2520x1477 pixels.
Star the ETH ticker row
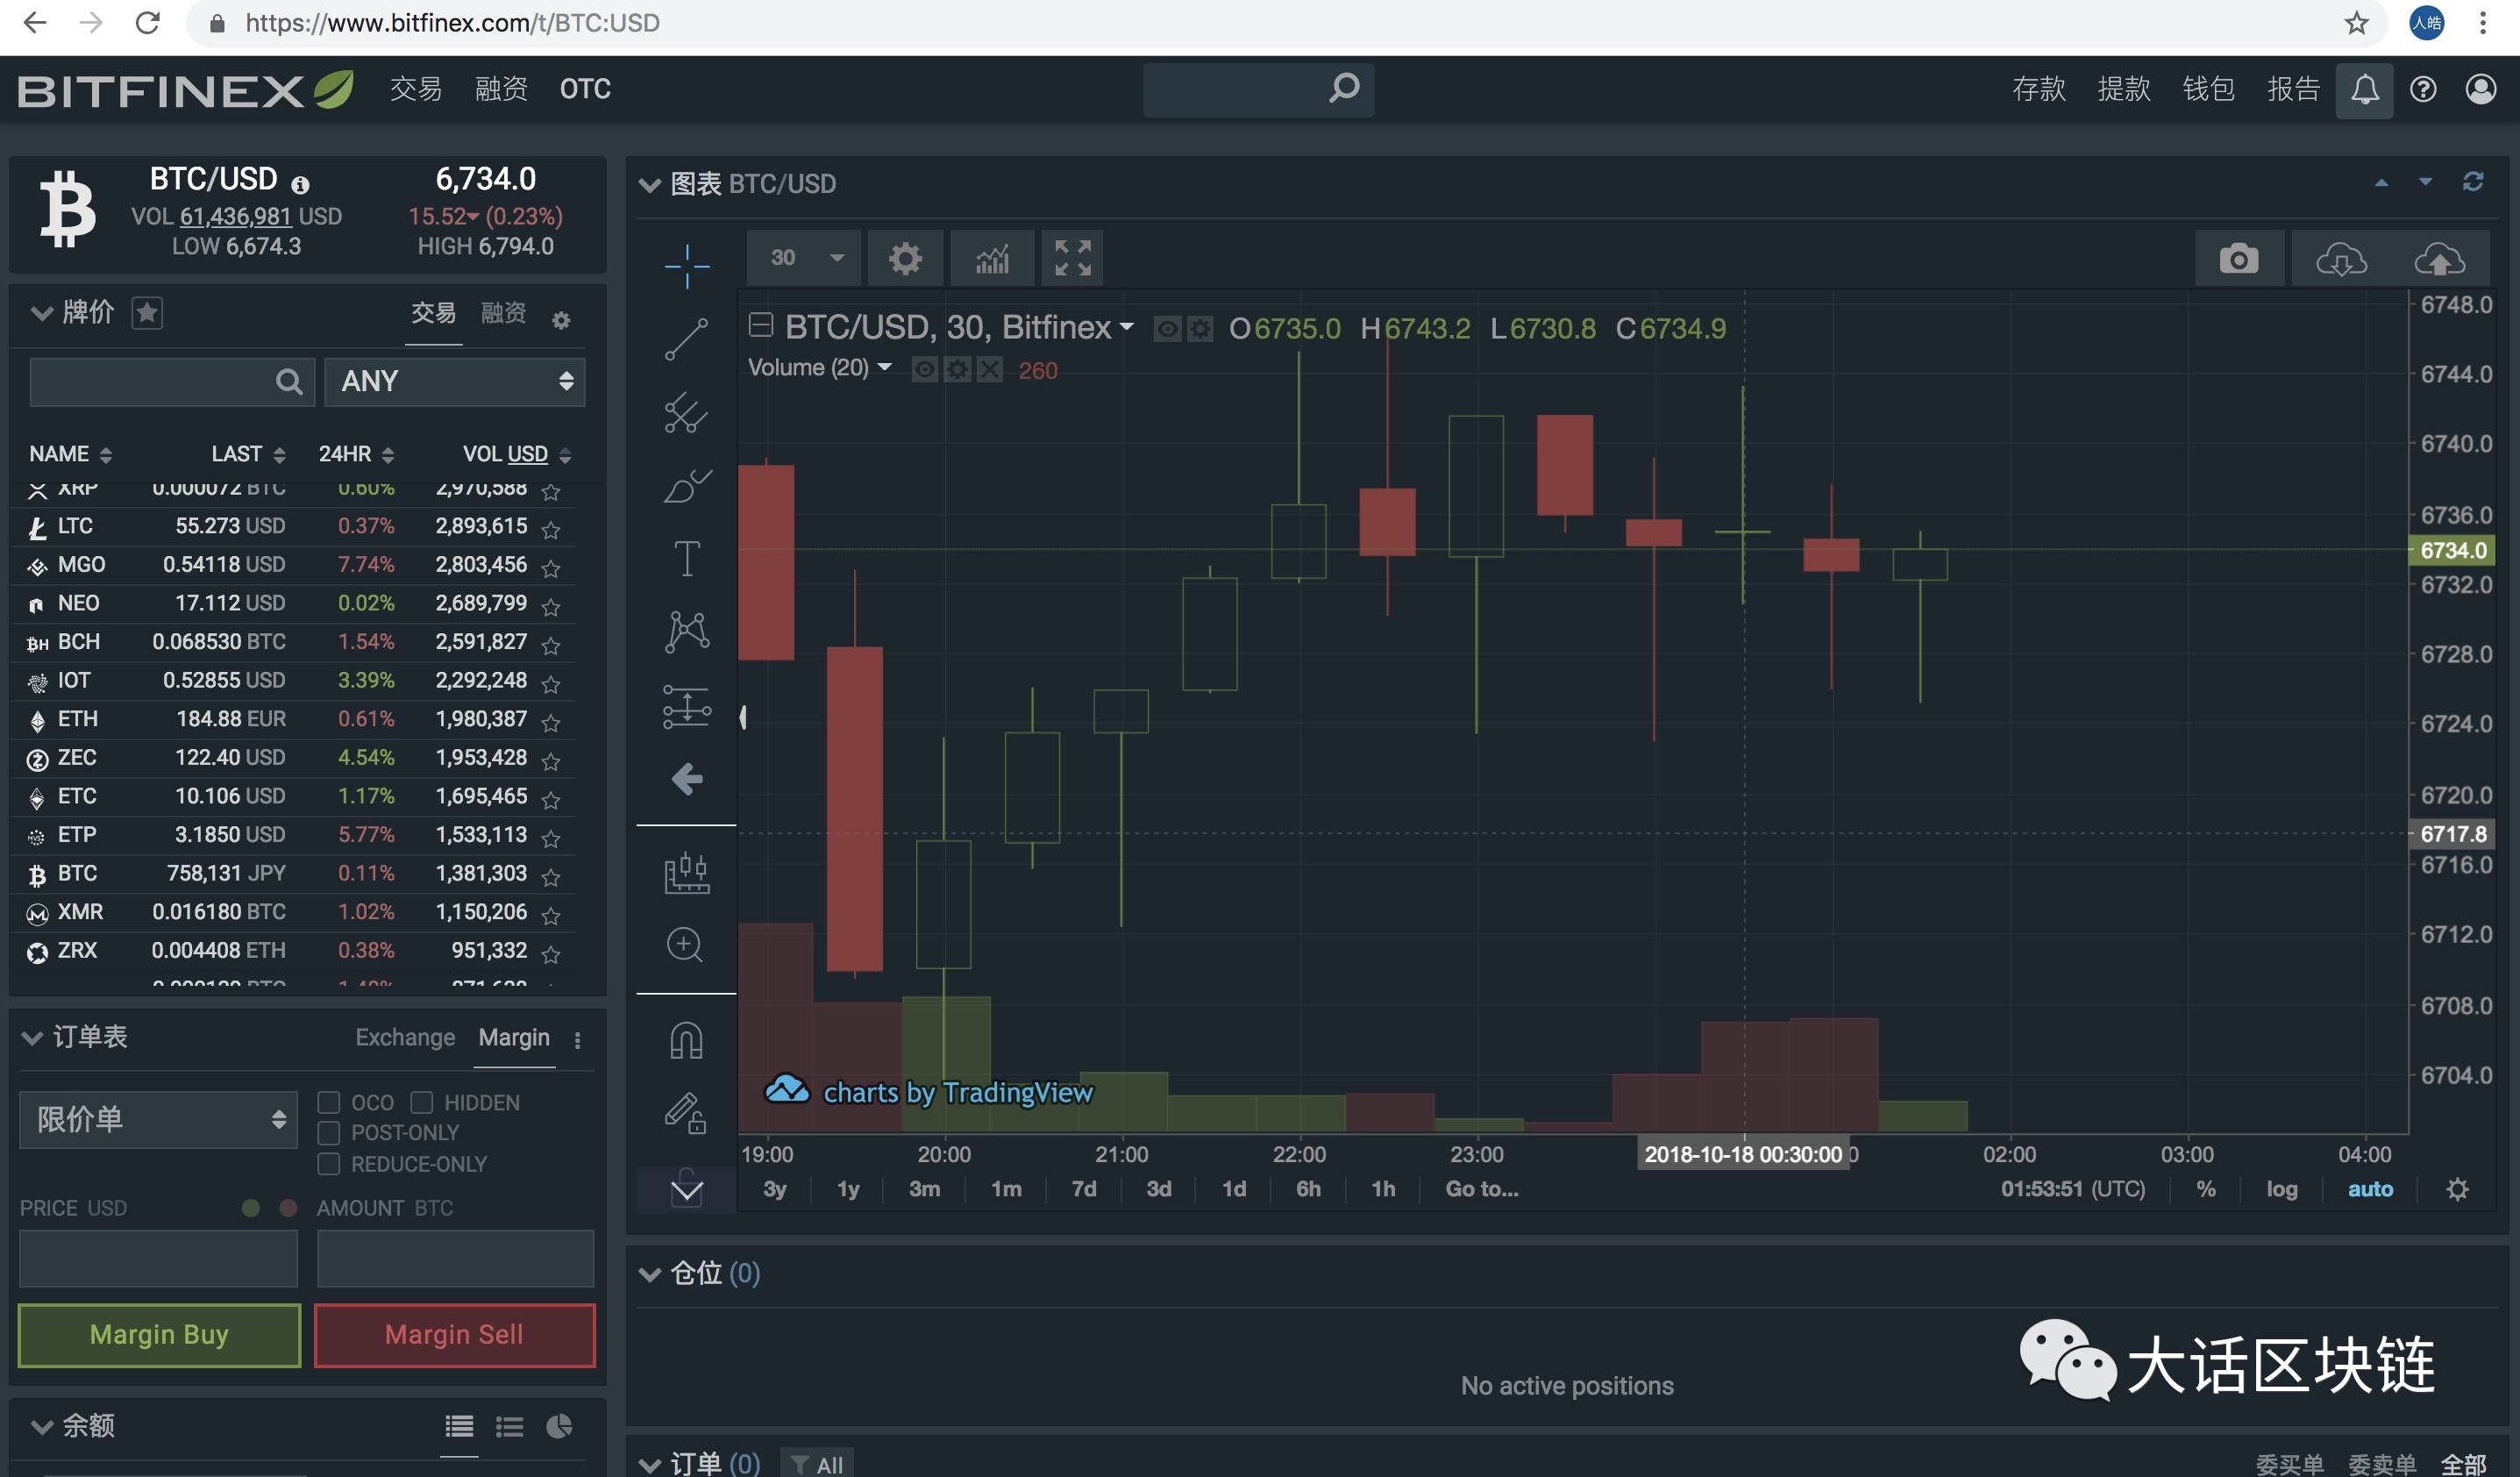coord(550,721)
